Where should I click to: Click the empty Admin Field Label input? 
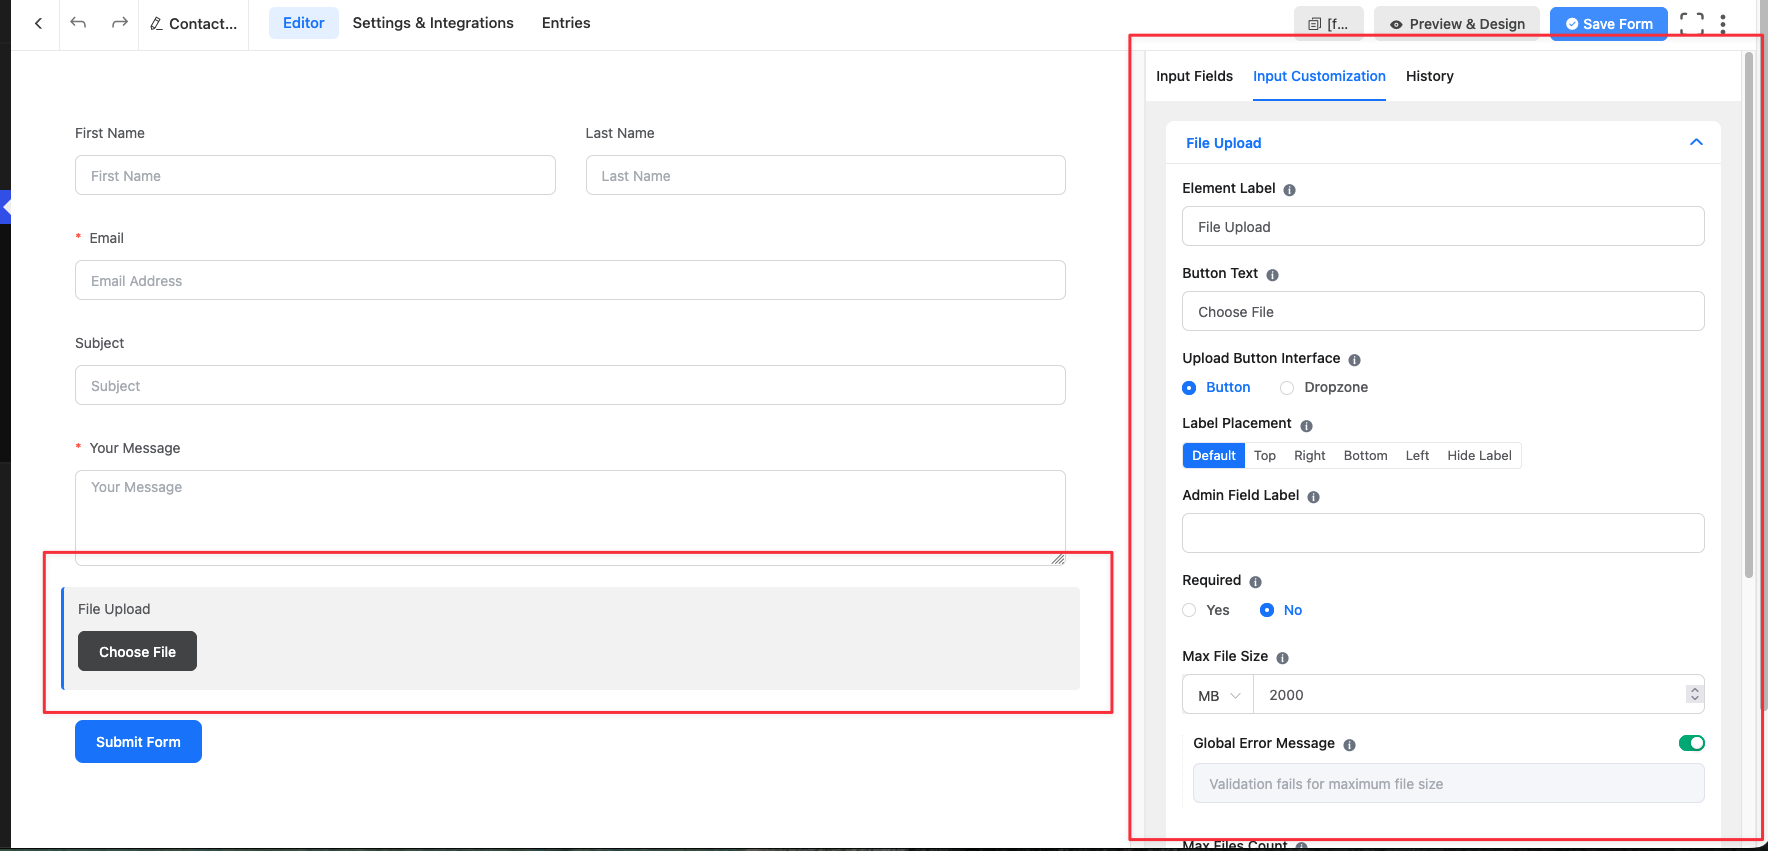1443,533
